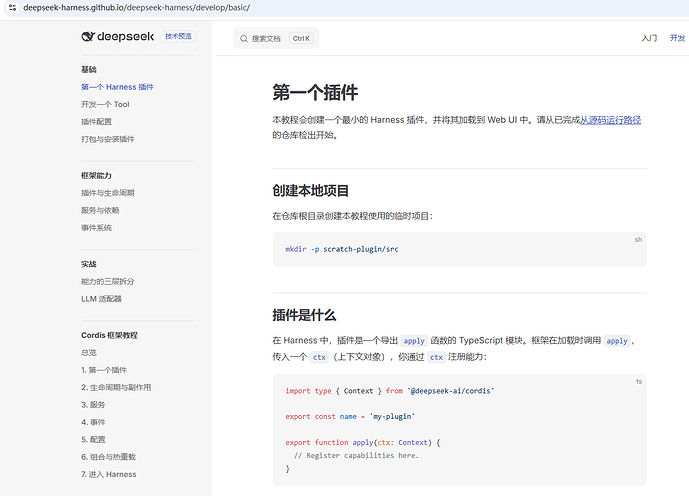The image size is (689, 496).
Task: Open 3. 服务 tutorial
Action: tap(93, 405)
